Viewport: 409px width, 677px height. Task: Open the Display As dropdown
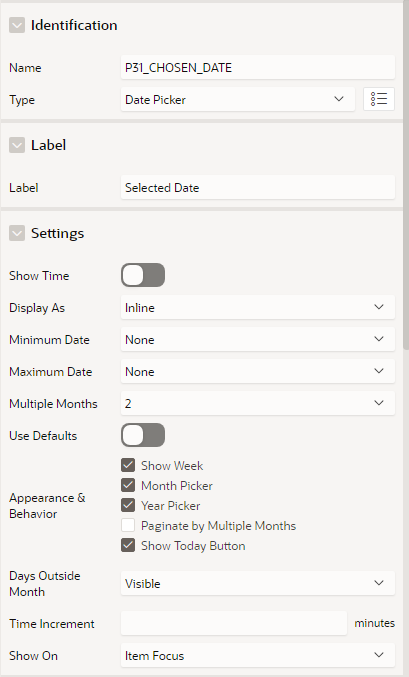(258, 307)
